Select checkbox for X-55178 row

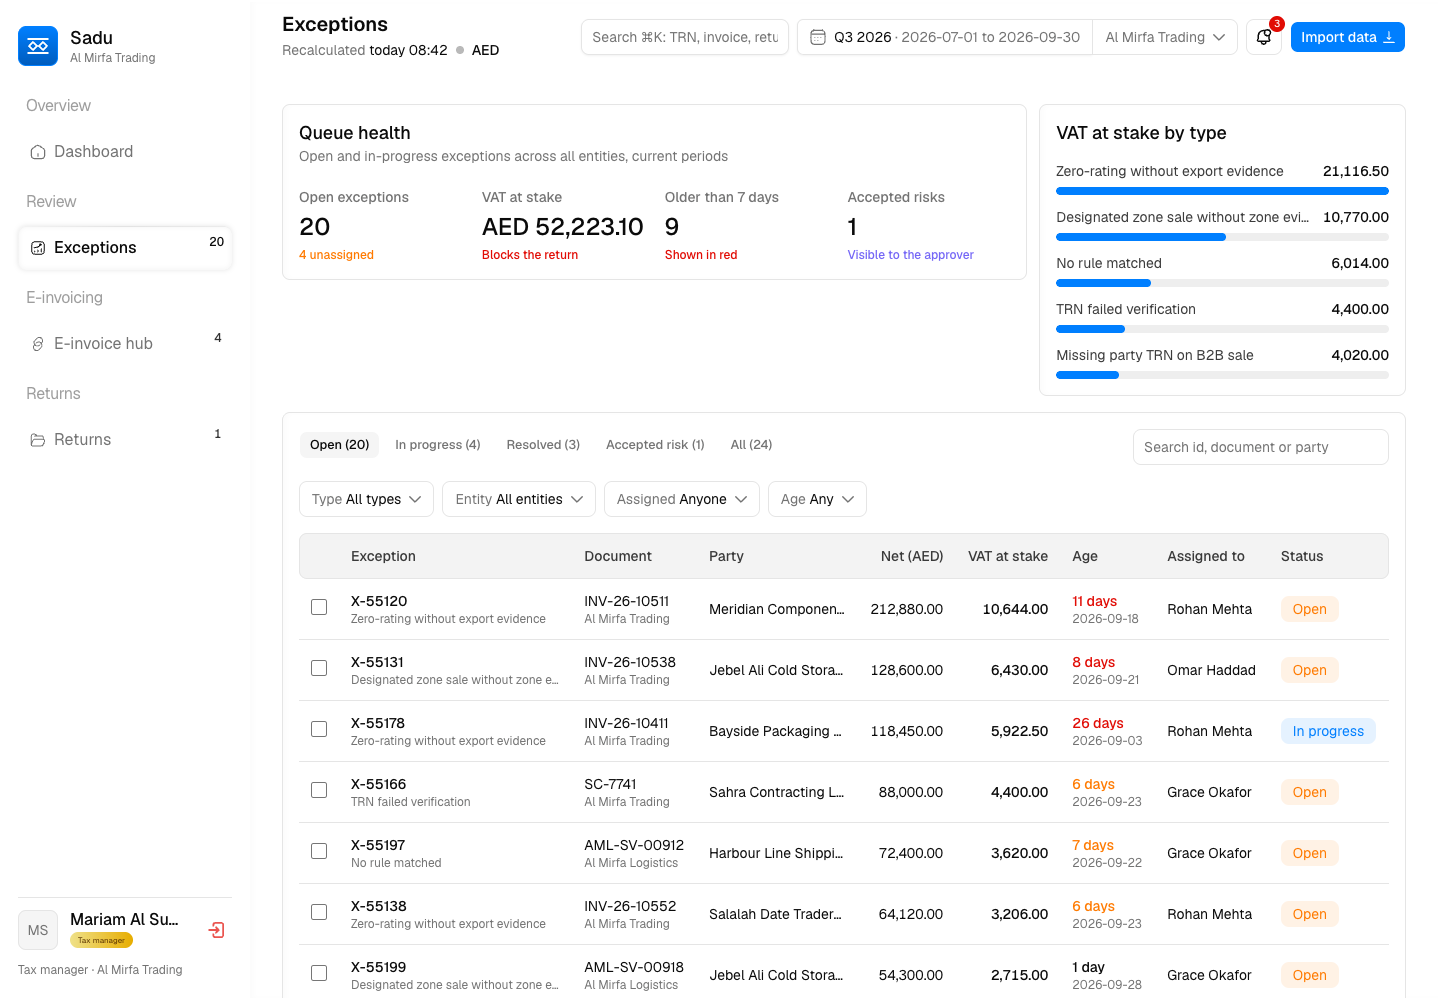(319, 729)
